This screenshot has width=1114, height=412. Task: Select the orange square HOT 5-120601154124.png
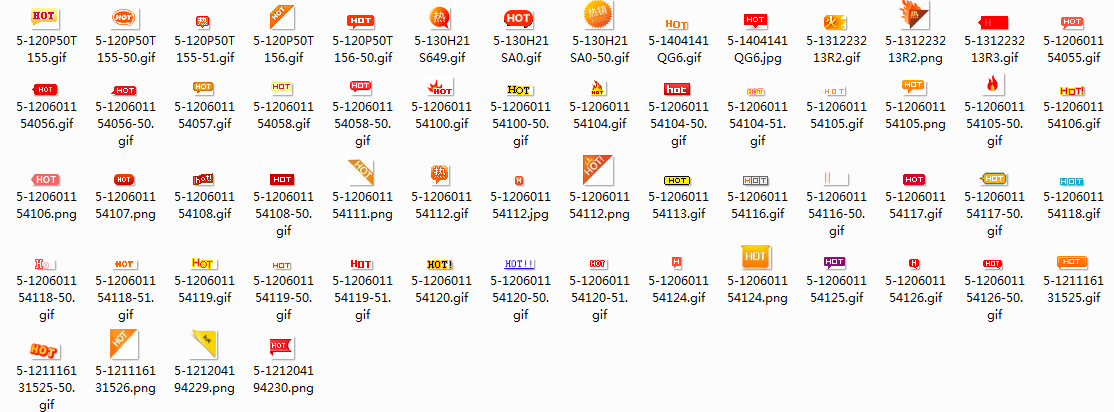click(755, 258)
